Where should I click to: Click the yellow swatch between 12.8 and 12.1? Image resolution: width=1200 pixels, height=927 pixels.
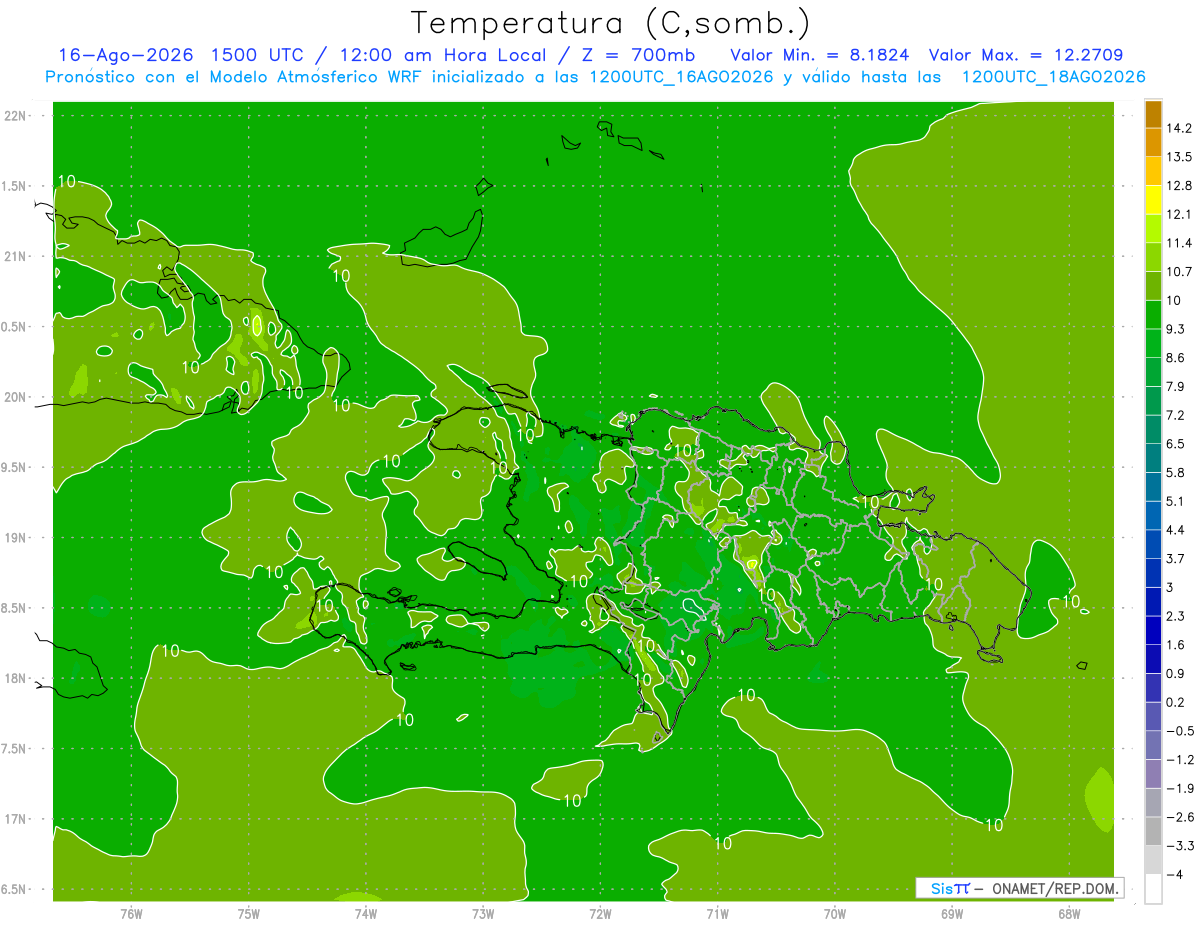pos(1153,200)
